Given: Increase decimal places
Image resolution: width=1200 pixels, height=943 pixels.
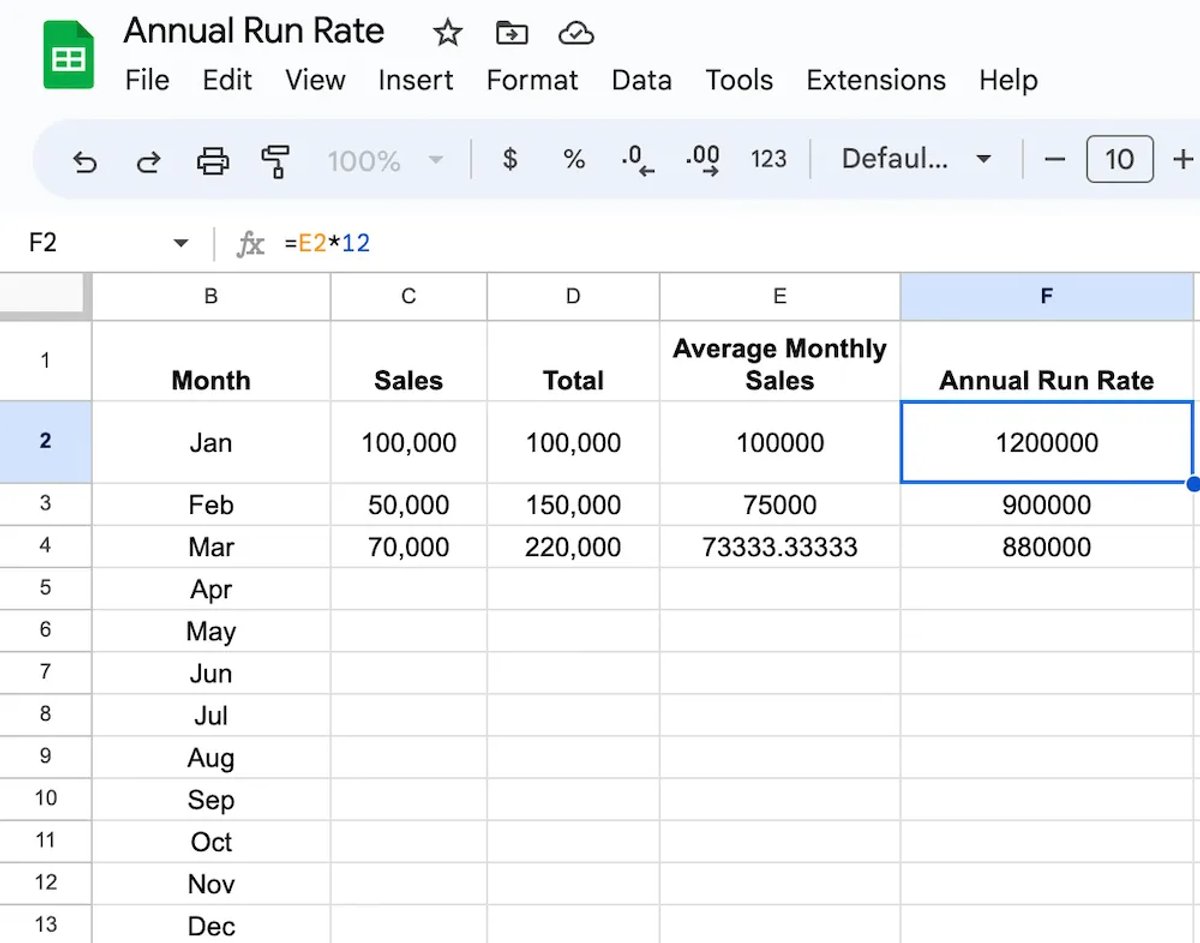Looking at the screenshot, I should (x=702, y=160).
